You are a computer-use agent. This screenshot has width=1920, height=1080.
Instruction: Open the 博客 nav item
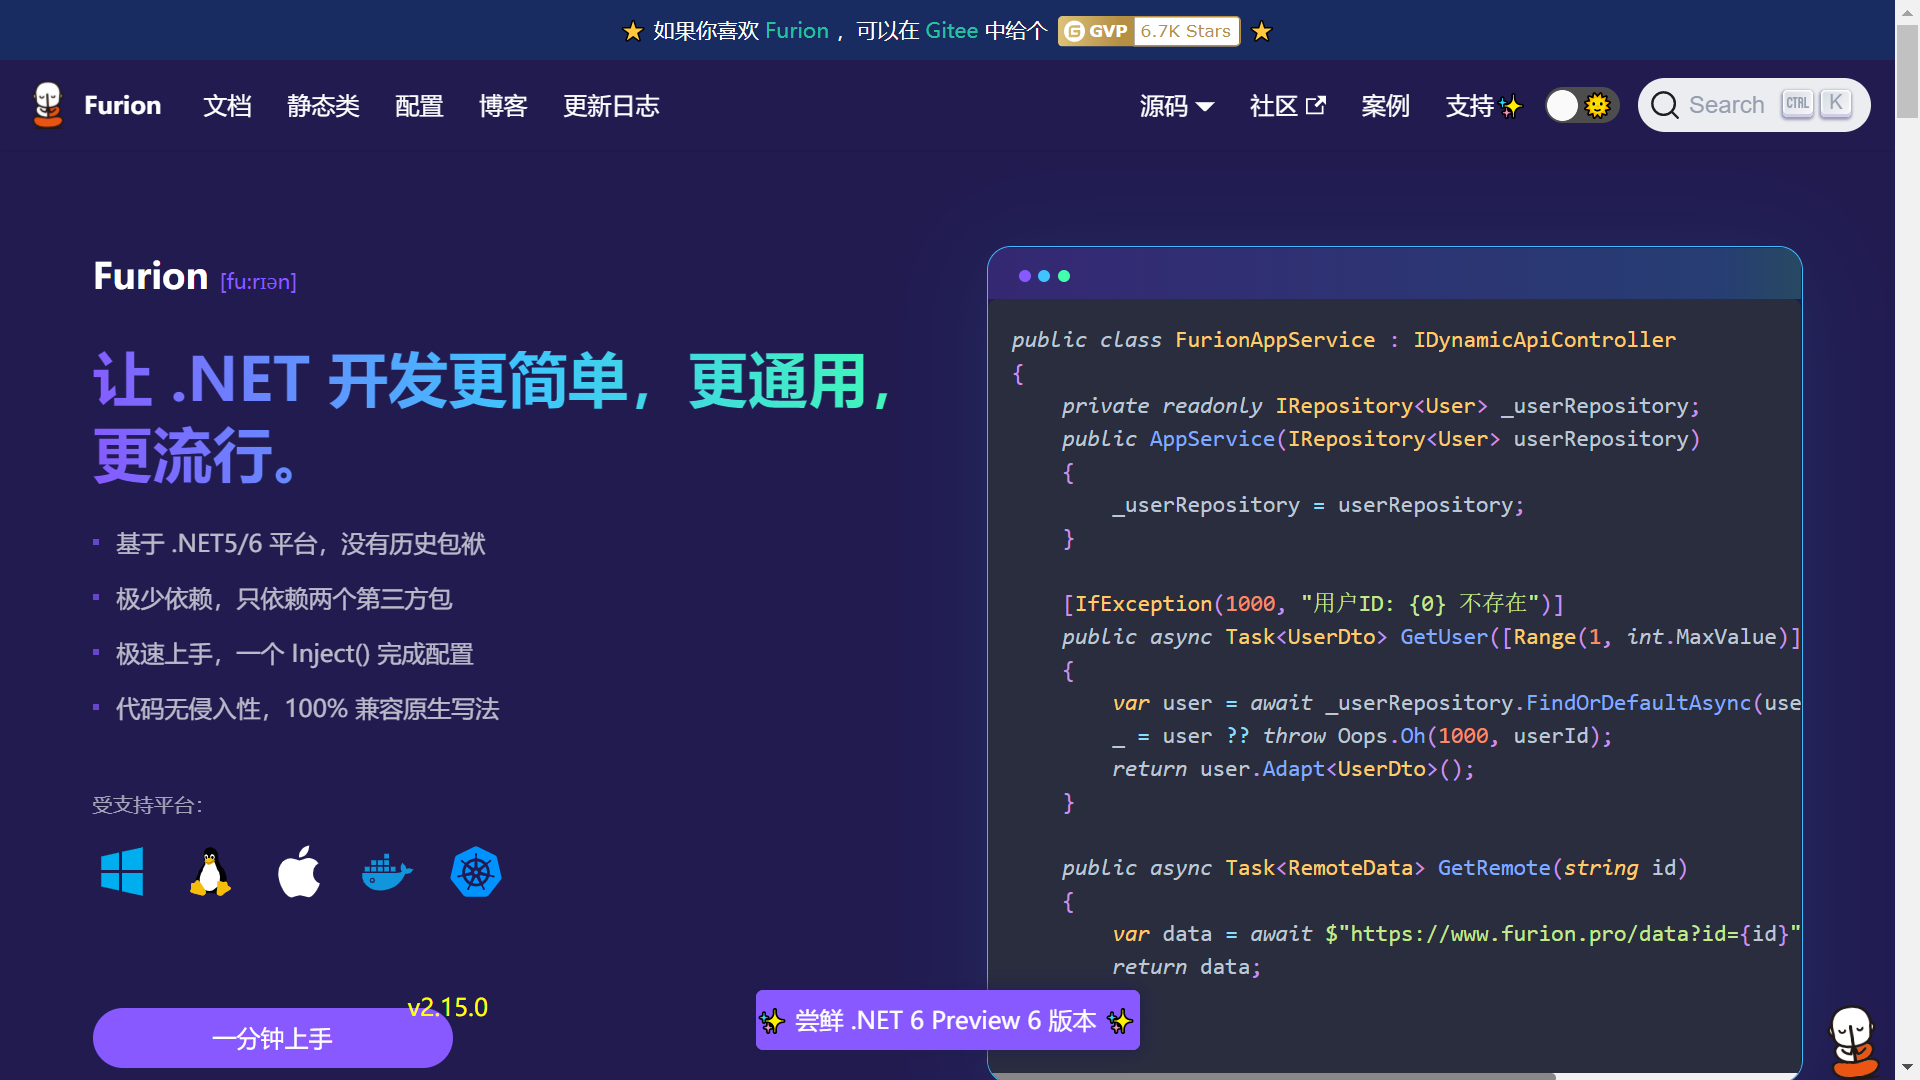coord(503,105)
